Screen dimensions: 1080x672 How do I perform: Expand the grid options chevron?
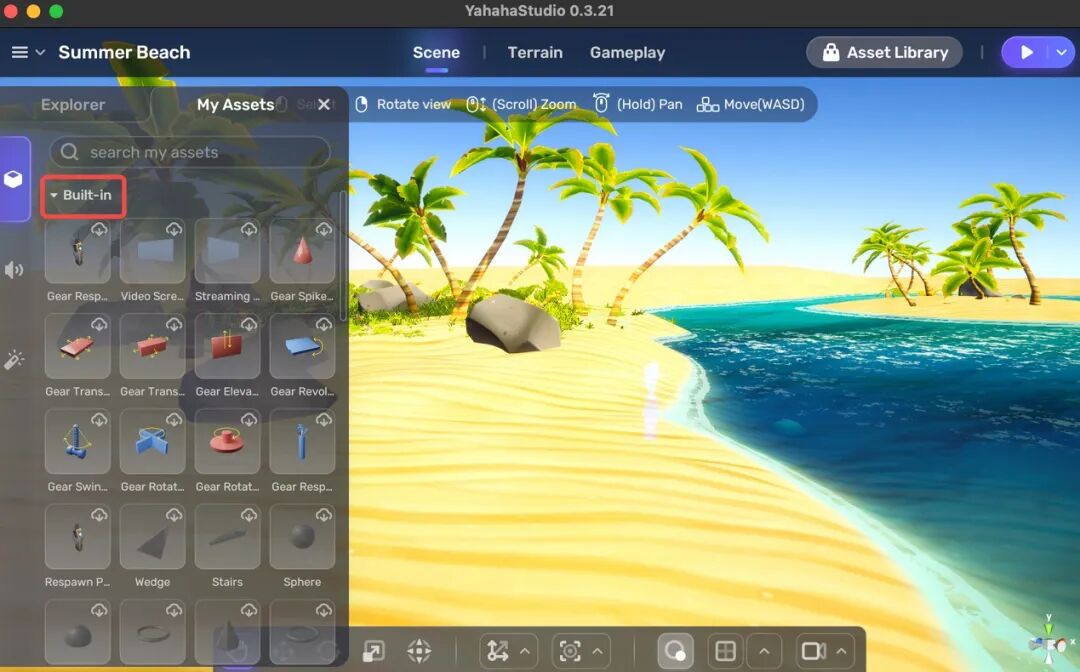coord(764,651)
